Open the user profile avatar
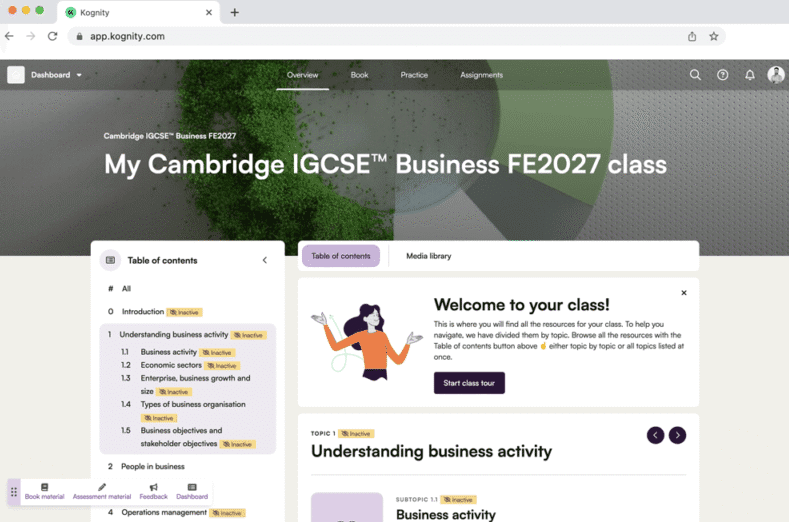 775,75
